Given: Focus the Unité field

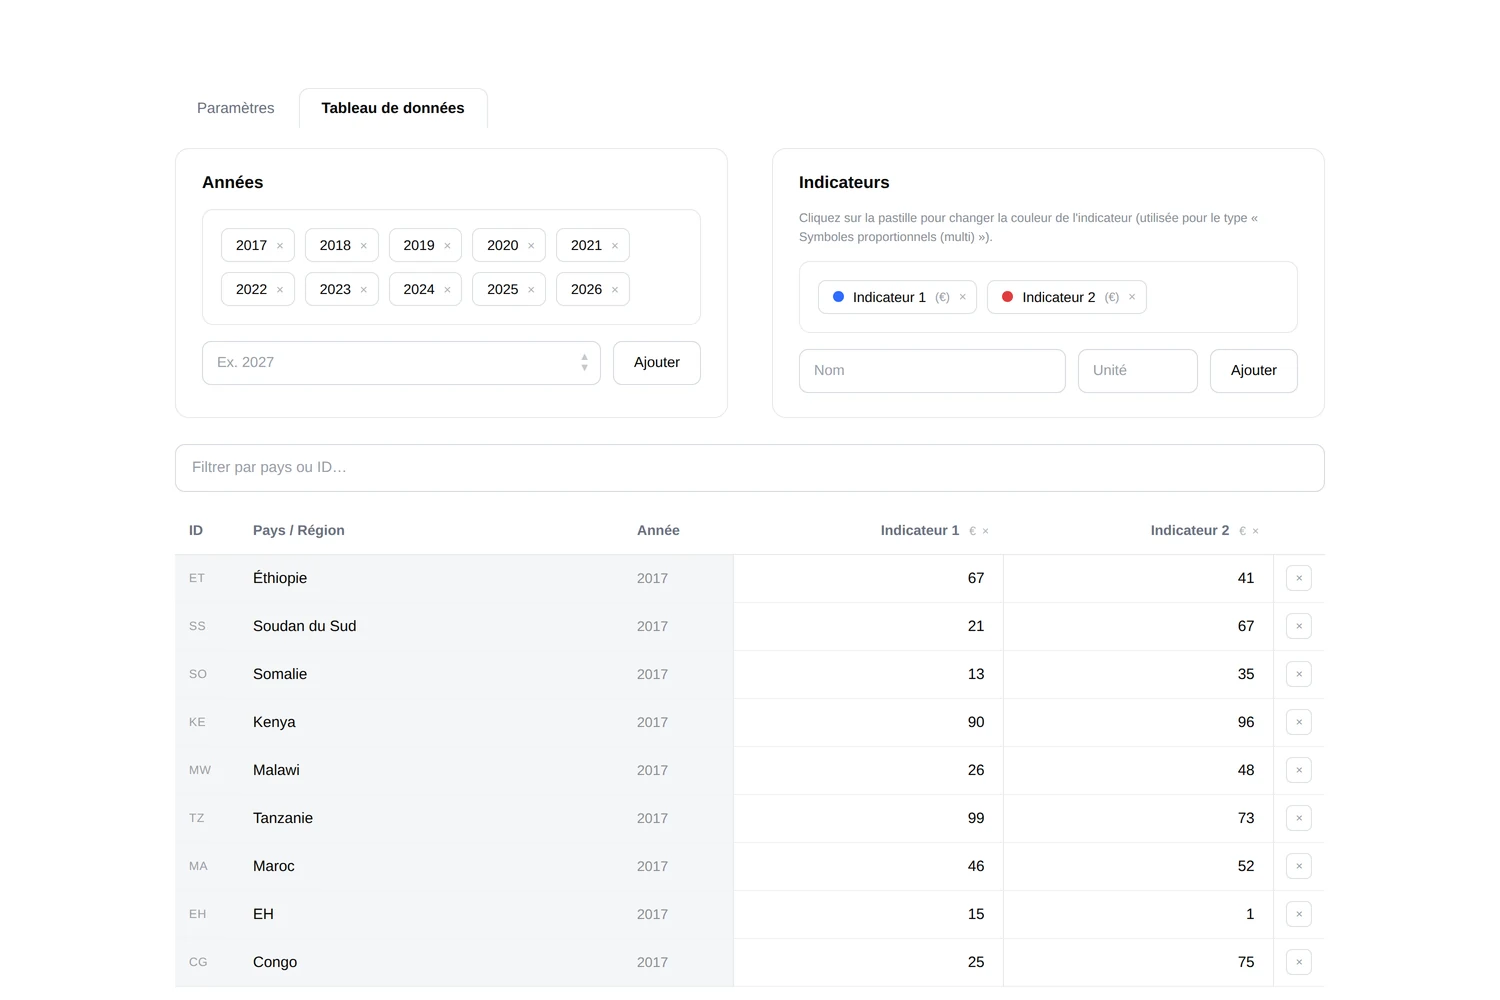Looking at the screenshot, I should pos(1138,371).
